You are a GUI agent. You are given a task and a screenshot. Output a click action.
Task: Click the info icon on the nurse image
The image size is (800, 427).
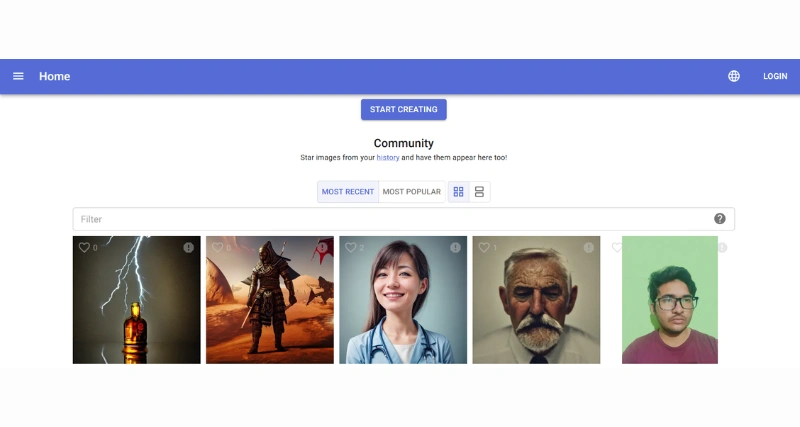[x=455, y=248]
